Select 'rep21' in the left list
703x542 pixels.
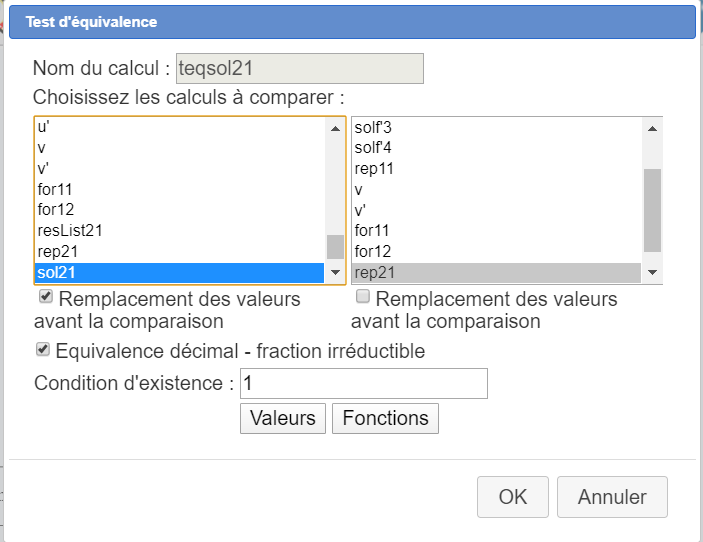pos(58,251)
